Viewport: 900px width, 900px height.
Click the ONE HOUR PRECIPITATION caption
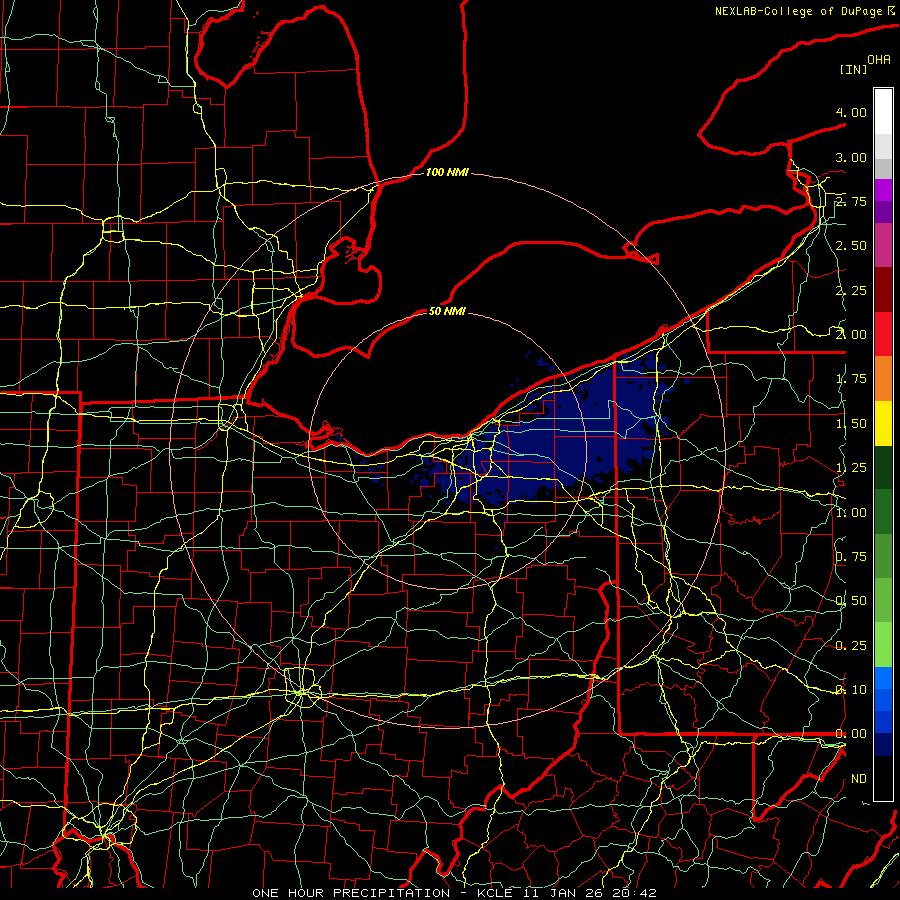pyautogui.click(x=351, y=893)
